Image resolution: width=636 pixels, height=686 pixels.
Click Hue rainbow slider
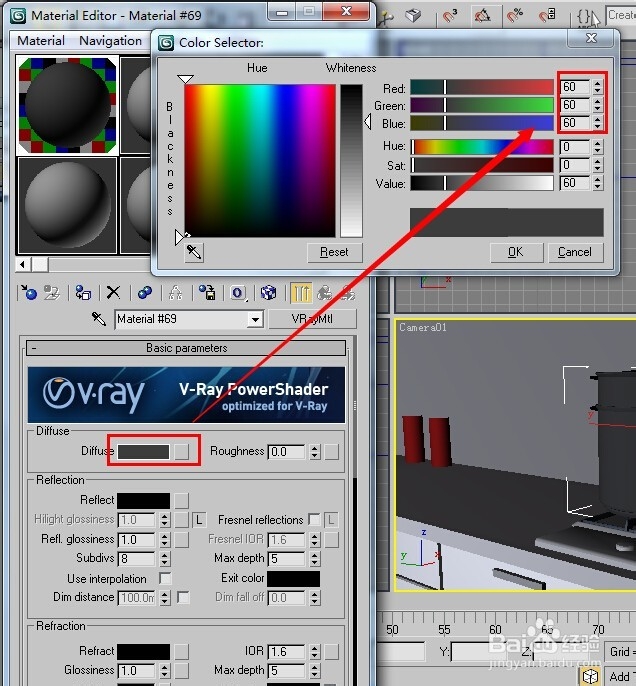coord(482,147)
